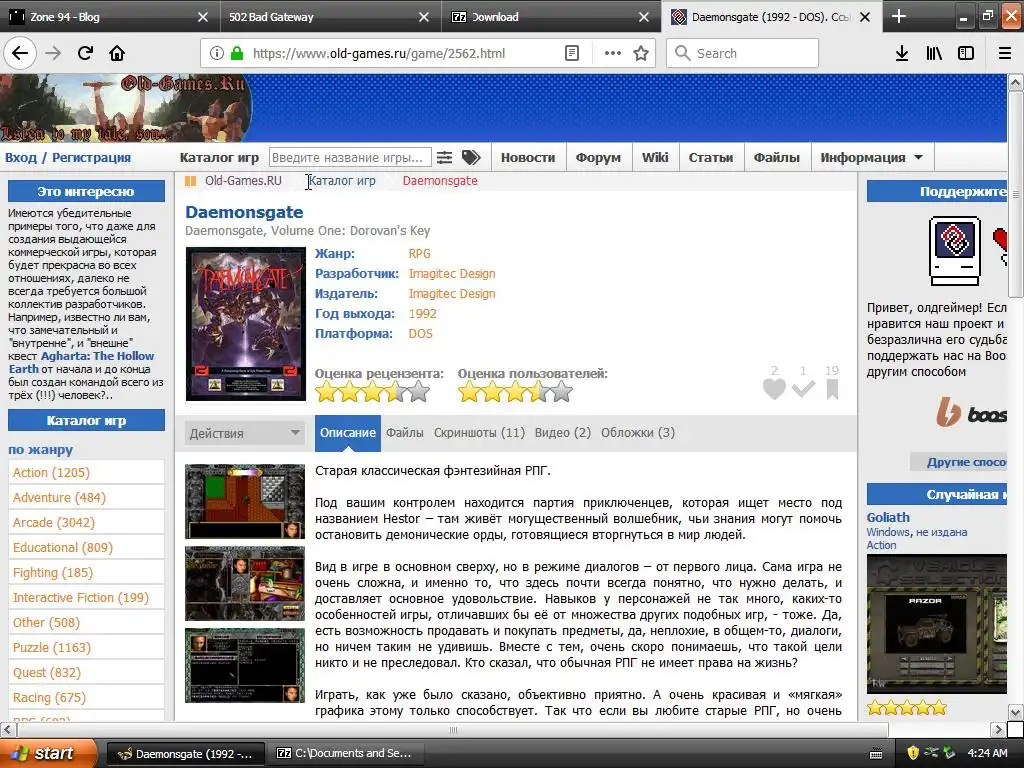Toggle reader view icon

571,53
